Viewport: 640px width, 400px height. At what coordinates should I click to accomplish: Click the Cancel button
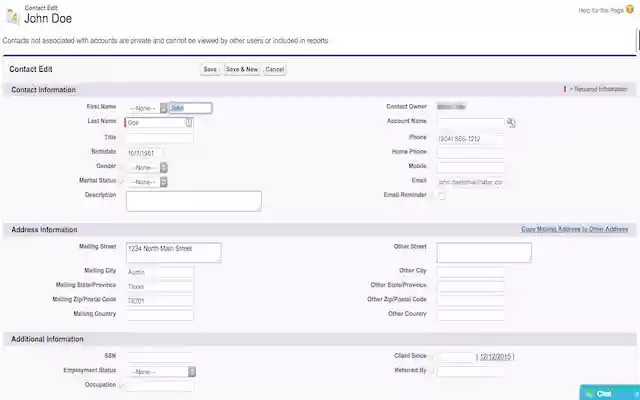(x=274, y=69)
